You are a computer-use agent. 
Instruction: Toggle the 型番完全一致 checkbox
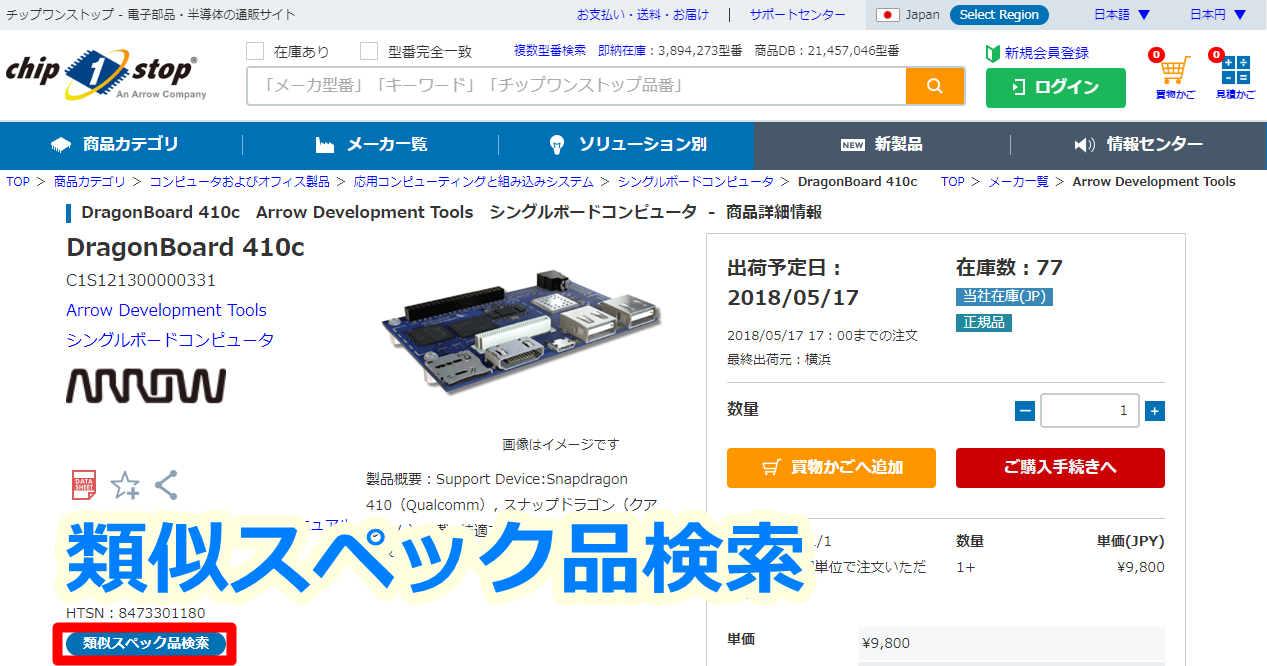pyautogui.click(x=369, y=51)
